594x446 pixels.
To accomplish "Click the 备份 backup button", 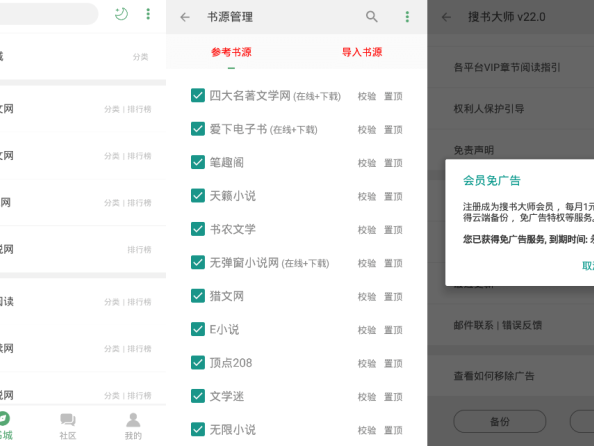I will coord(500,421).
